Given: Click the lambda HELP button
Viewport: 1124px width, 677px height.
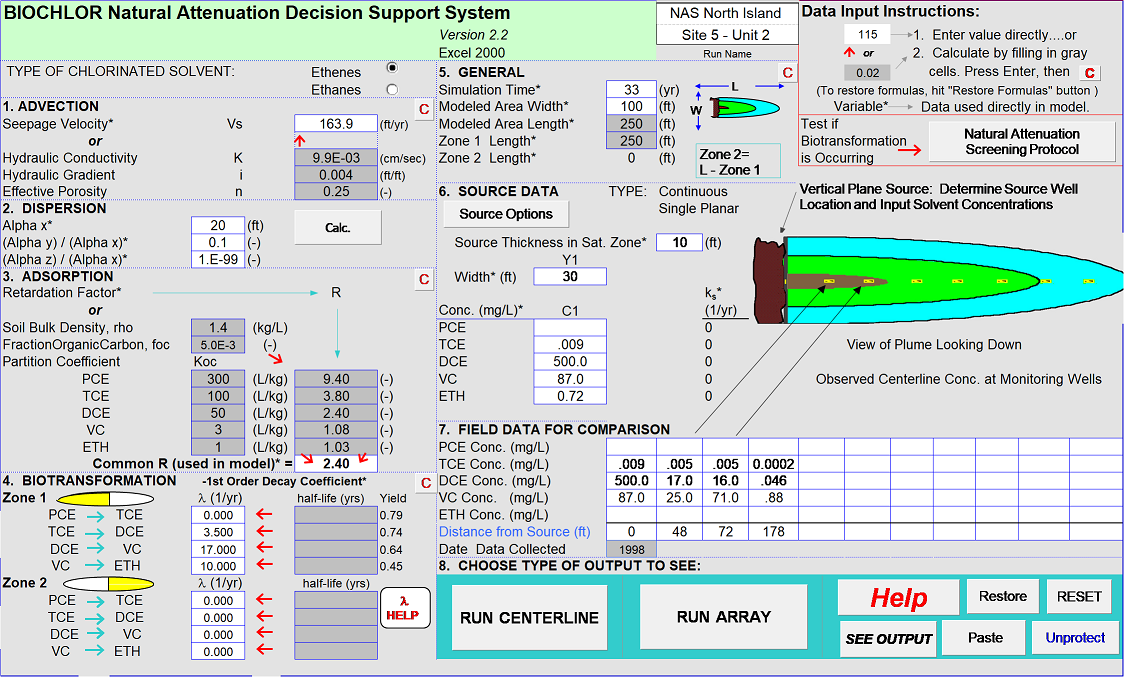Looking at the screenshot, I should tap(404, 608).
